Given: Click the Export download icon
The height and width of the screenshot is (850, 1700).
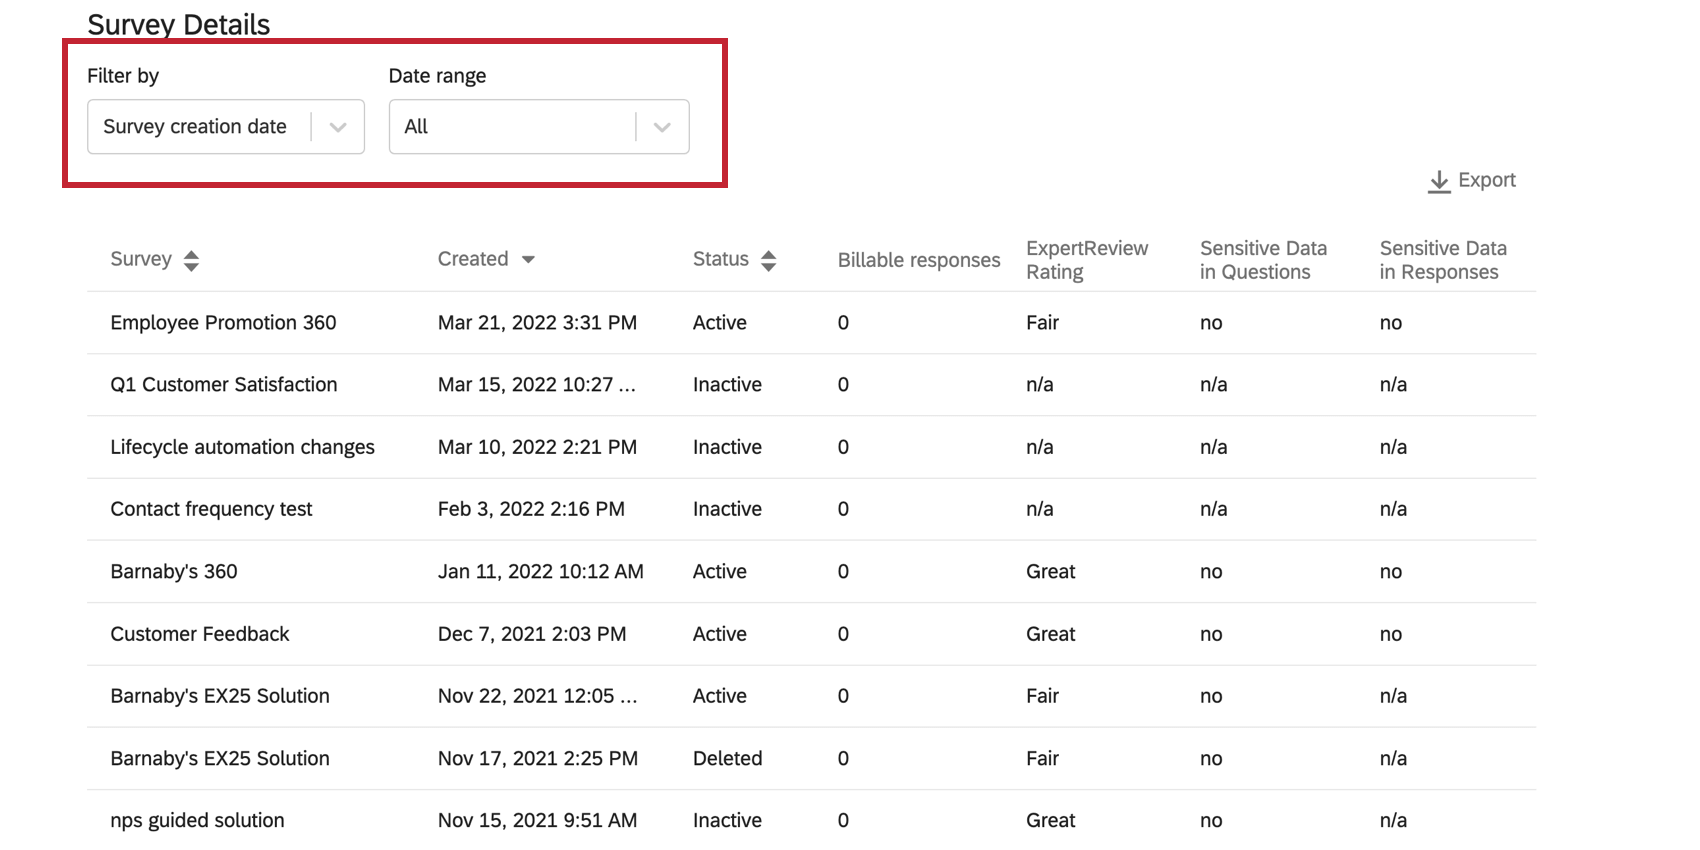Looking at the screenshot, I should pyautogui.click(x=1438, y=181).
